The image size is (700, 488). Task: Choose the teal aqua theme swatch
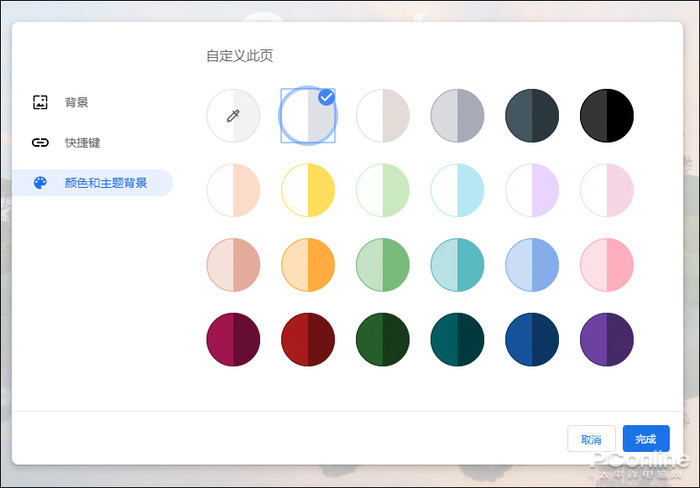[x=457, y=265]
